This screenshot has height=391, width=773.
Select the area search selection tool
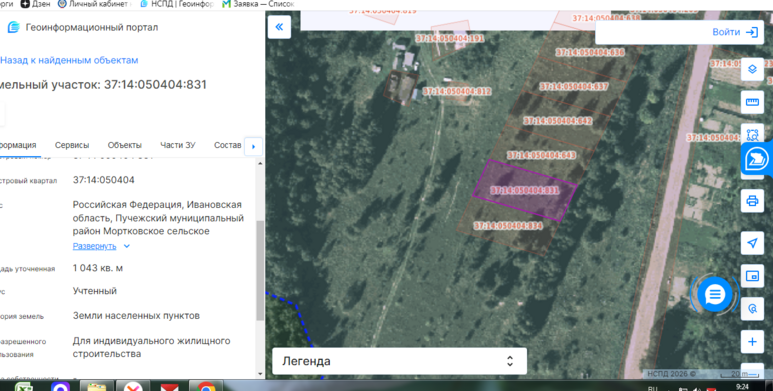752,134
